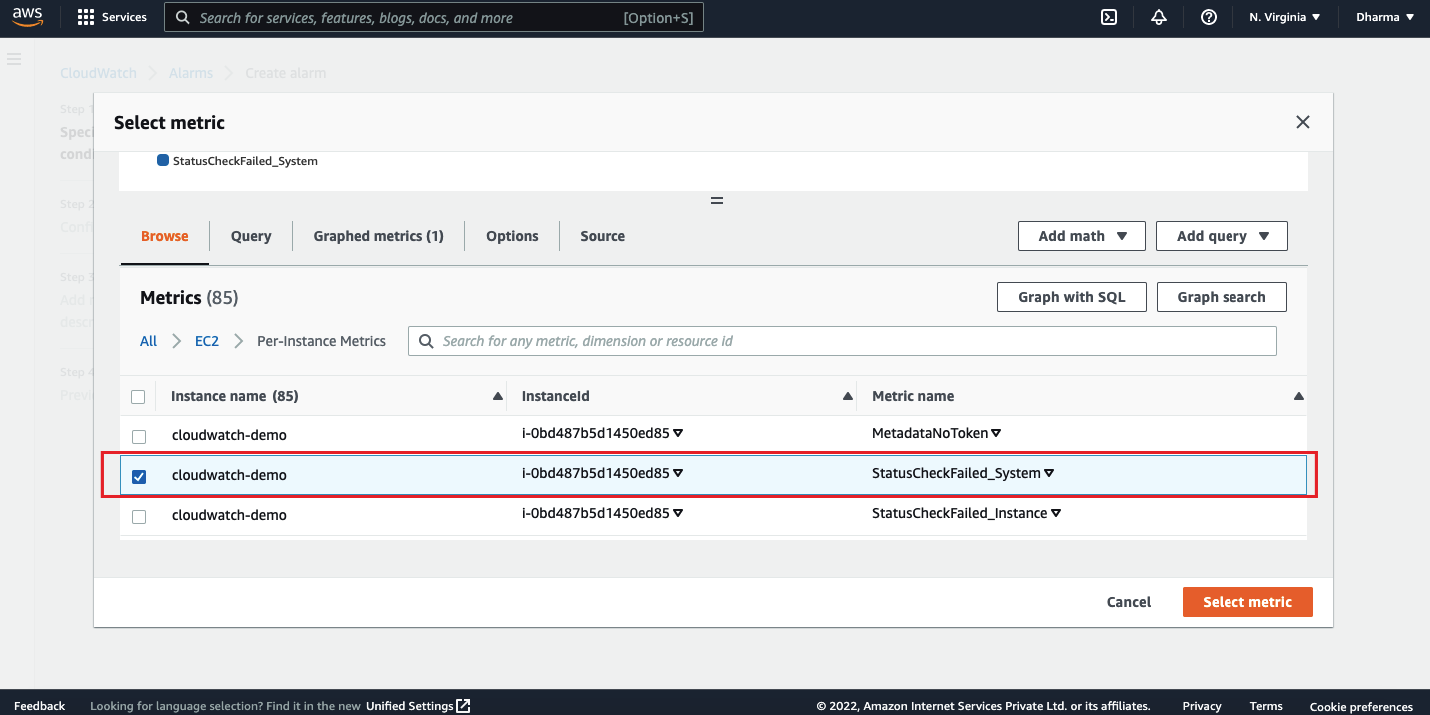Click Alarms breadcrumb behind the dialog
The width and height of the screenshot is (1430, 715).
coord(191,73)
